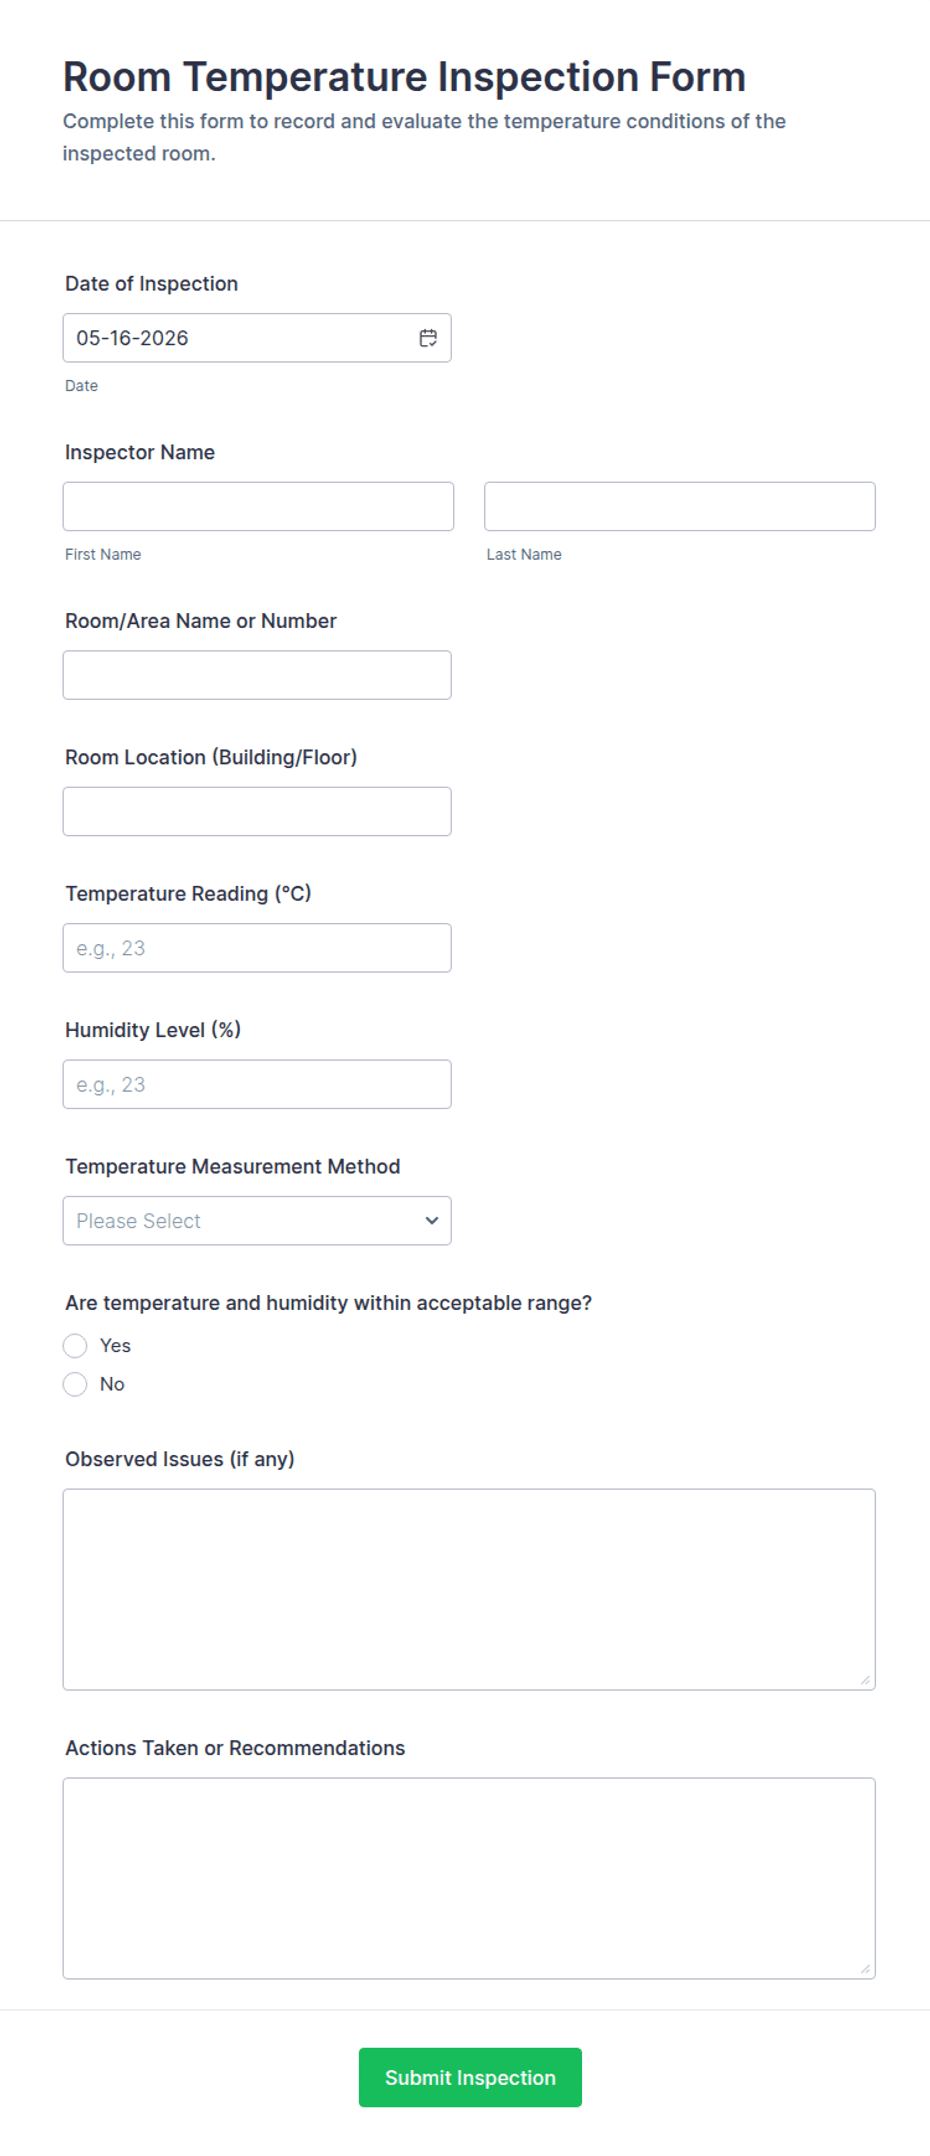Select the Yes radio button
This screenshot has width=930, height=2156.
[x=75, y=1346]
